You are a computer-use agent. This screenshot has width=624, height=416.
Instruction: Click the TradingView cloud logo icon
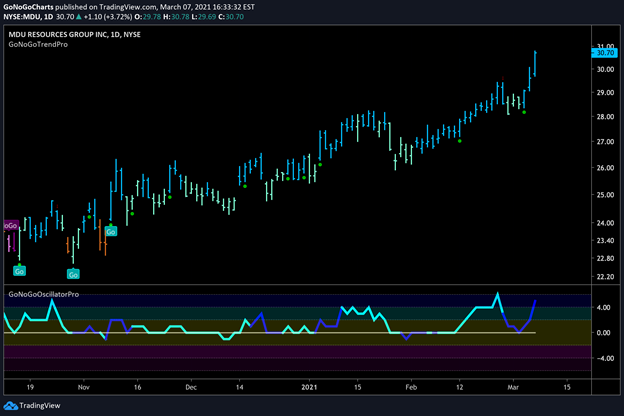pyautogui.click(x=10, y=406)
